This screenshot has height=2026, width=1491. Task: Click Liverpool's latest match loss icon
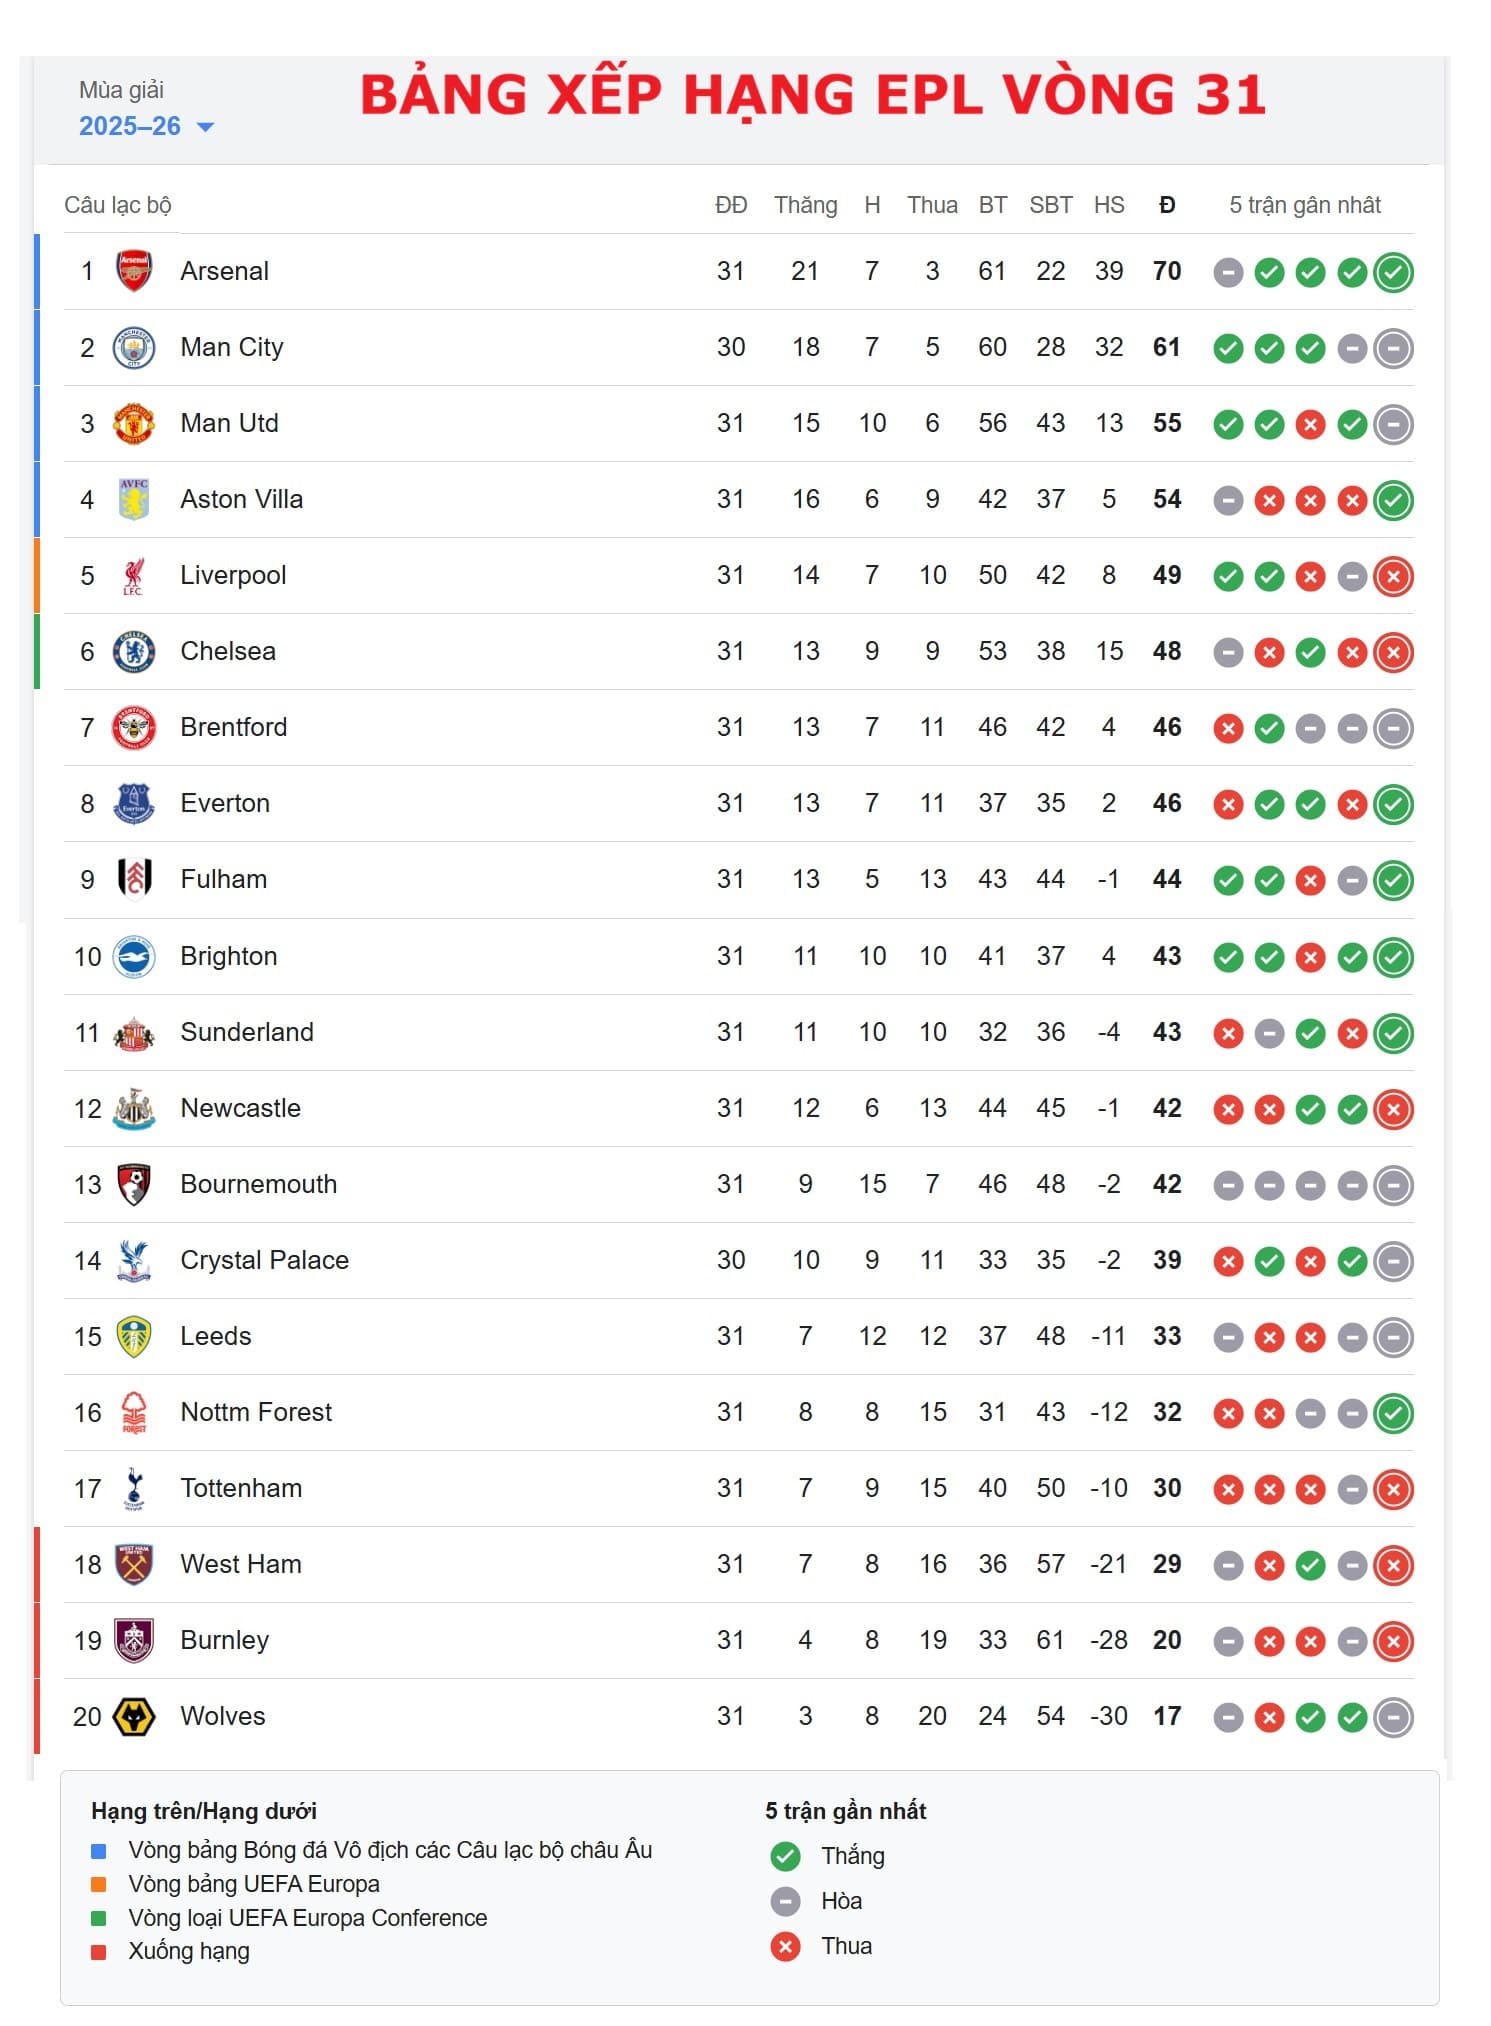(1393, 576)
